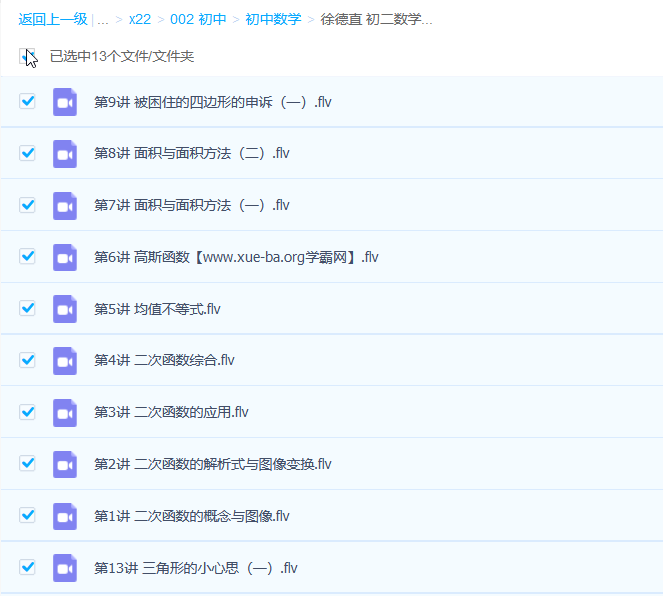Click video file icon for 第4讲 二次函数综合
Viewport: 663px width, 596px height.
(x=65, y=361)
